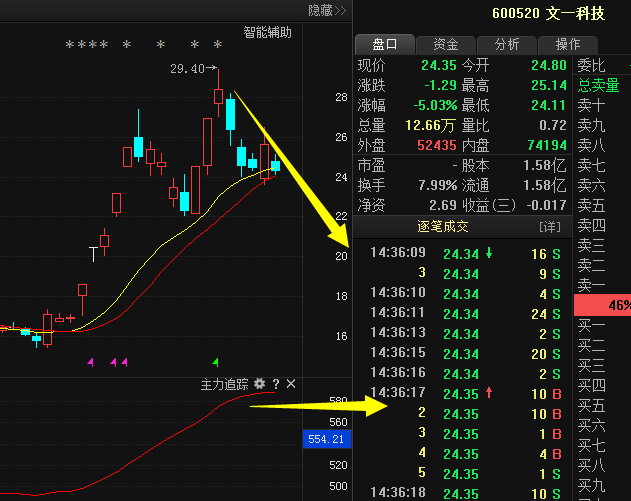
Task: Click the 总量 12.66万 value
Action: tap(430, 126)
